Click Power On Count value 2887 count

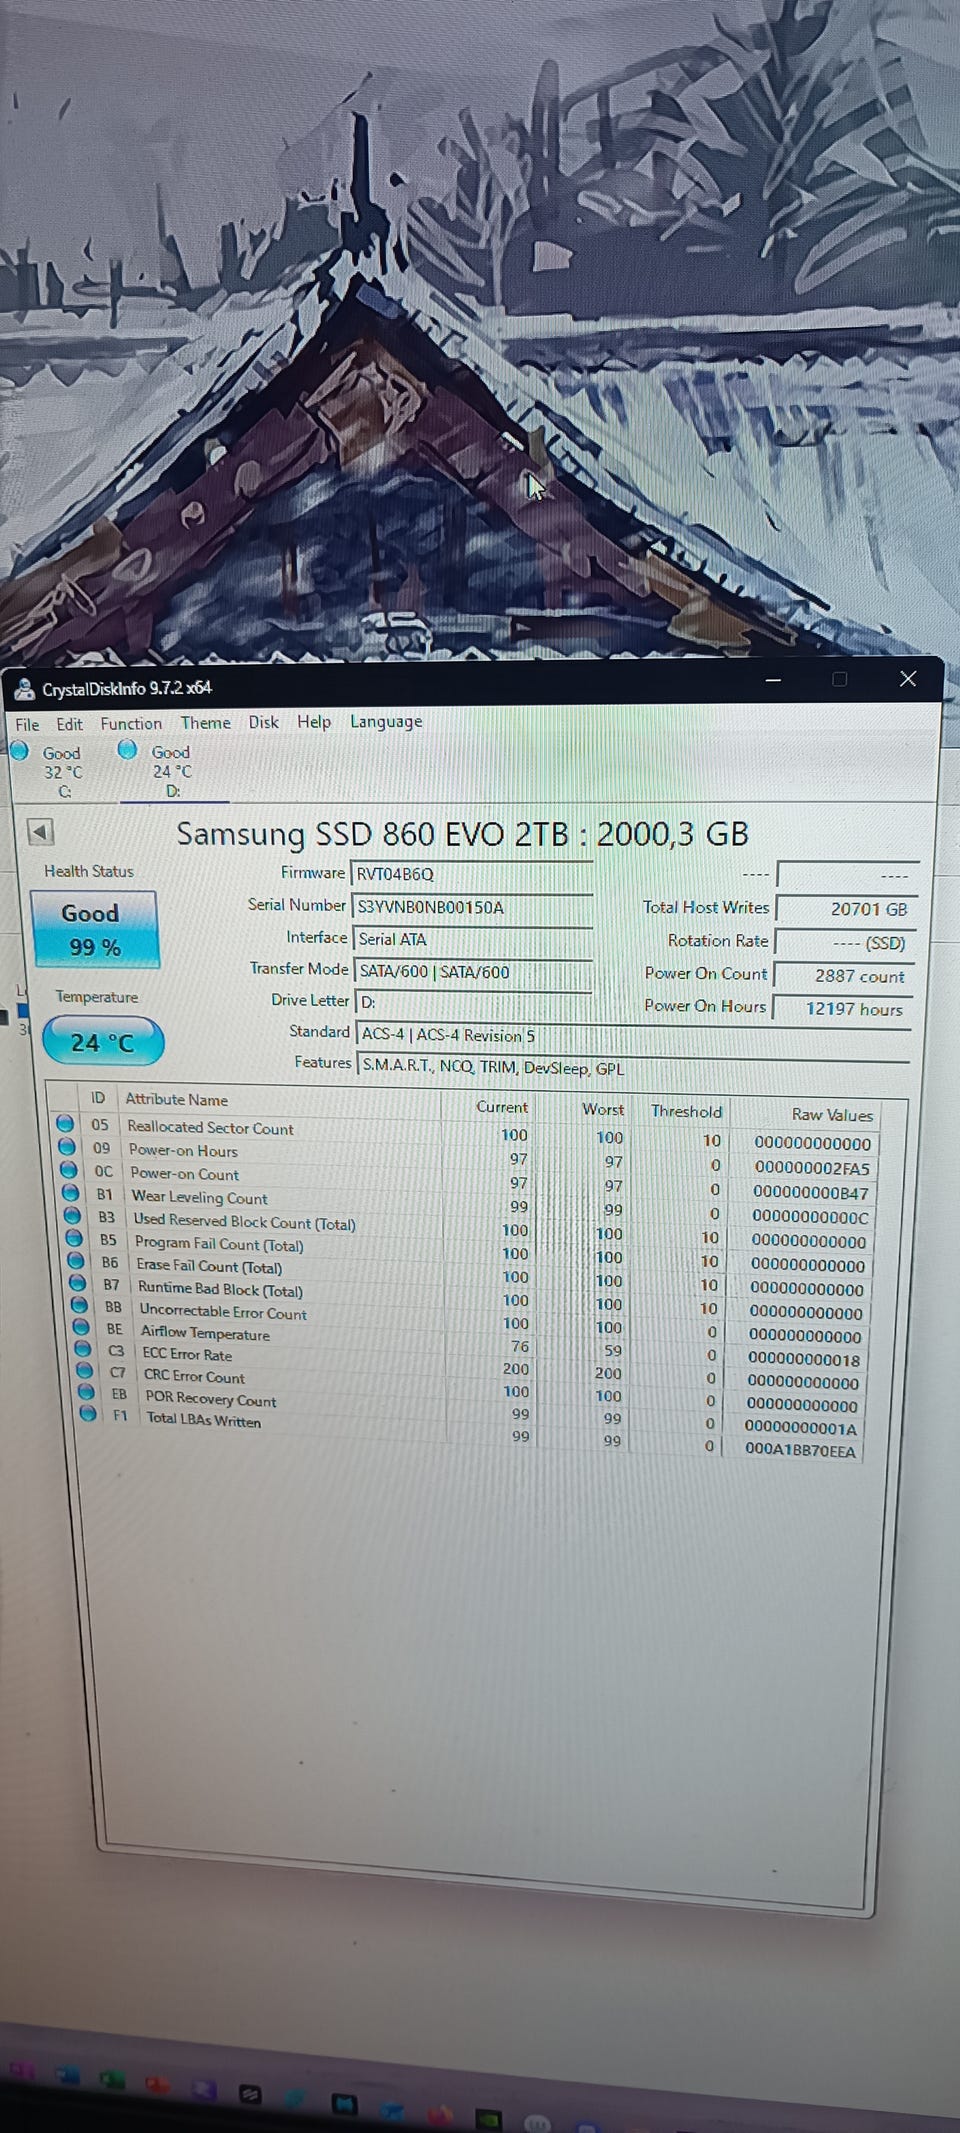845,976
